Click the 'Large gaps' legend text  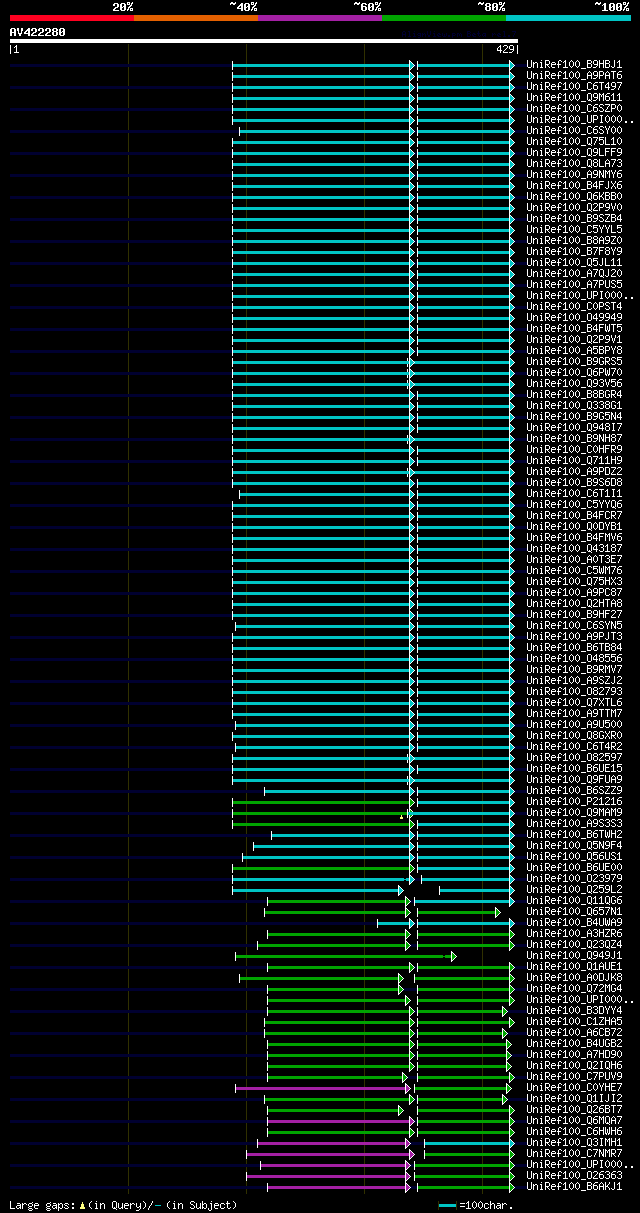[42, 1205]
